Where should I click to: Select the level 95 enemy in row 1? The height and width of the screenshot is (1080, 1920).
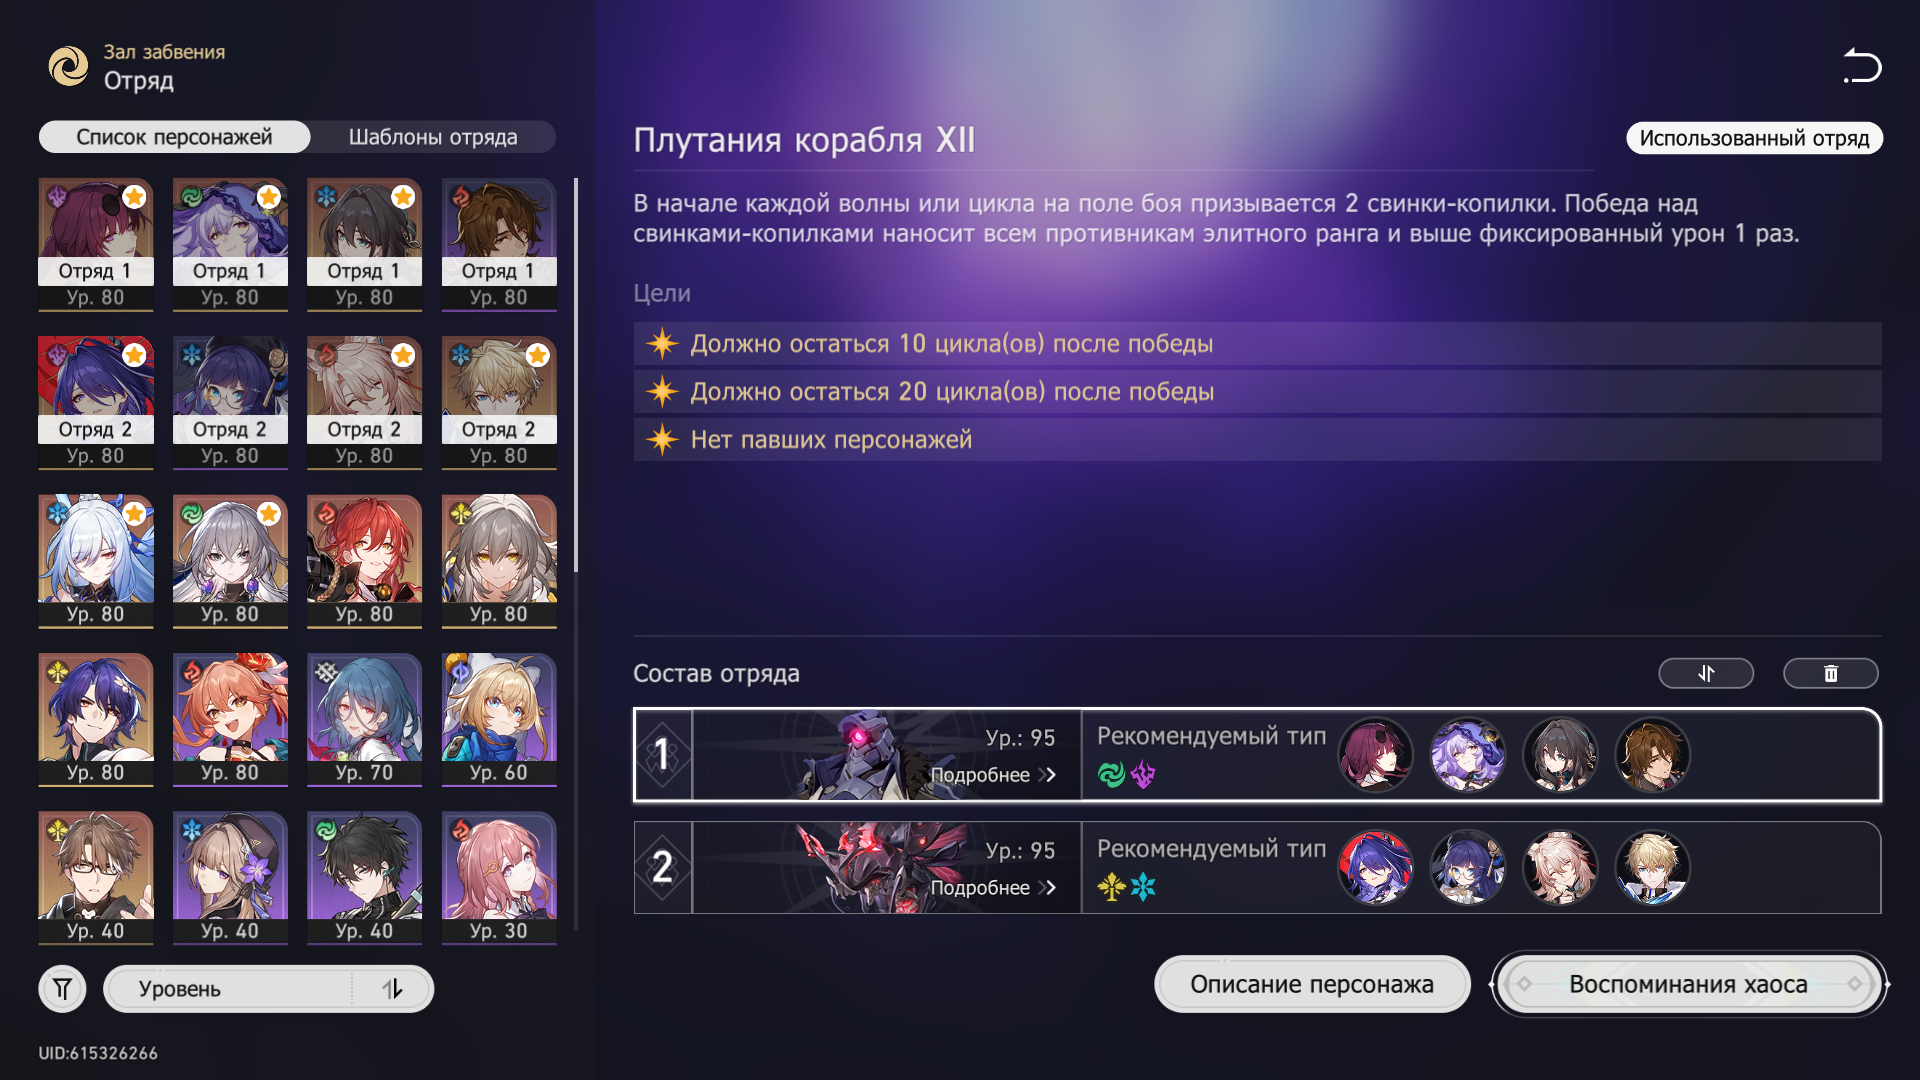click(886, 755)
